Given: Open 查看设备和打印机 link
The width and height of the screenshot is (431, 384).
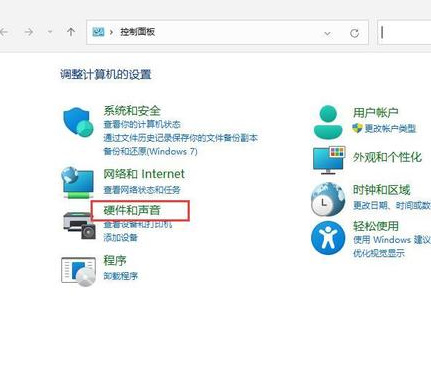Looking at the screenshot, I should click(138, 224).
